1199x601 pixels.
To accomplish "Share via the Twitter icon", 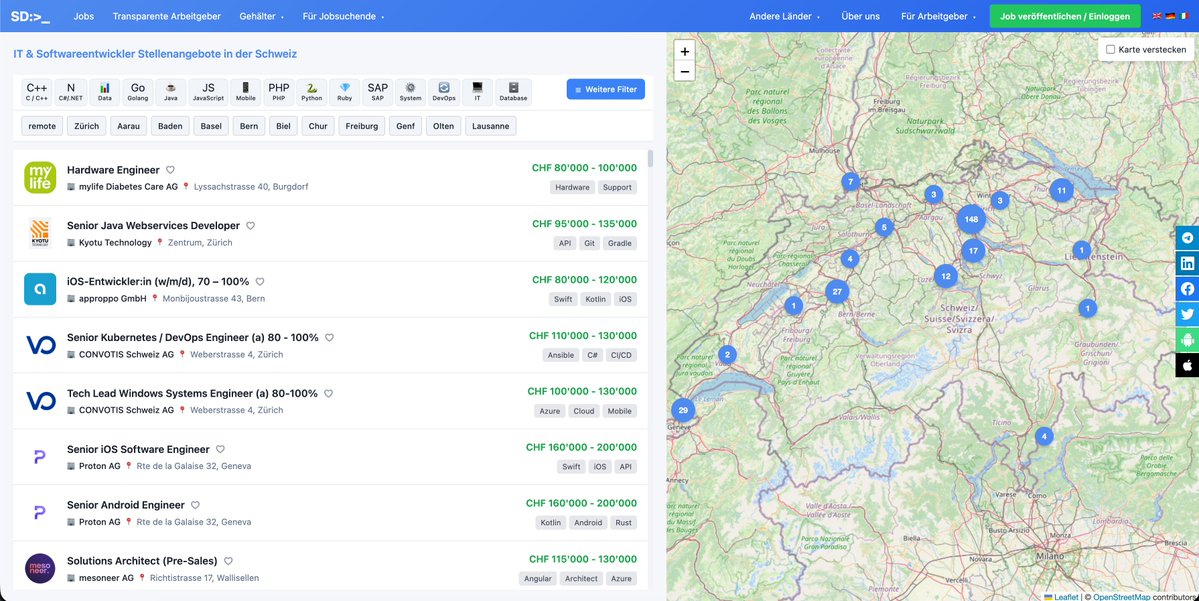I will click(x=1188, y=313).
